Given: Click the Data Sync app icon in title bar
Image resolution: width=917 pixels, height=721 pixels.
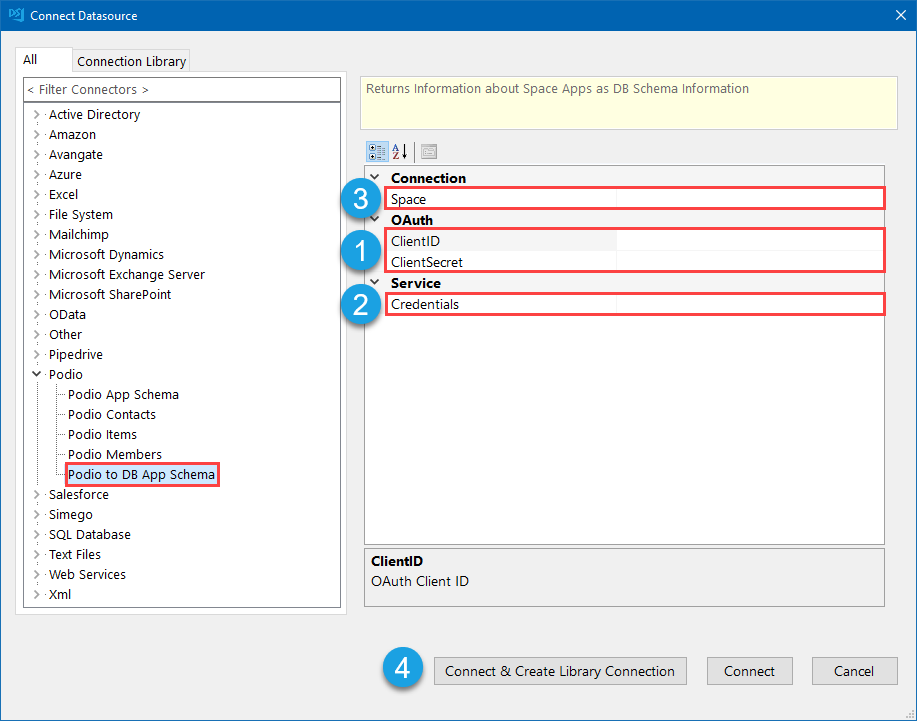Looking at the screenshot, I should click(16, 15).
